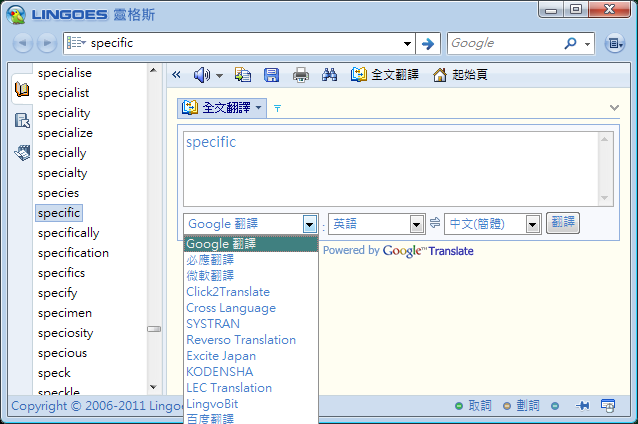This screenshot has width=638, height=424.
Task: Open the search history dropdown arrow
Action: tap(407, 44)
